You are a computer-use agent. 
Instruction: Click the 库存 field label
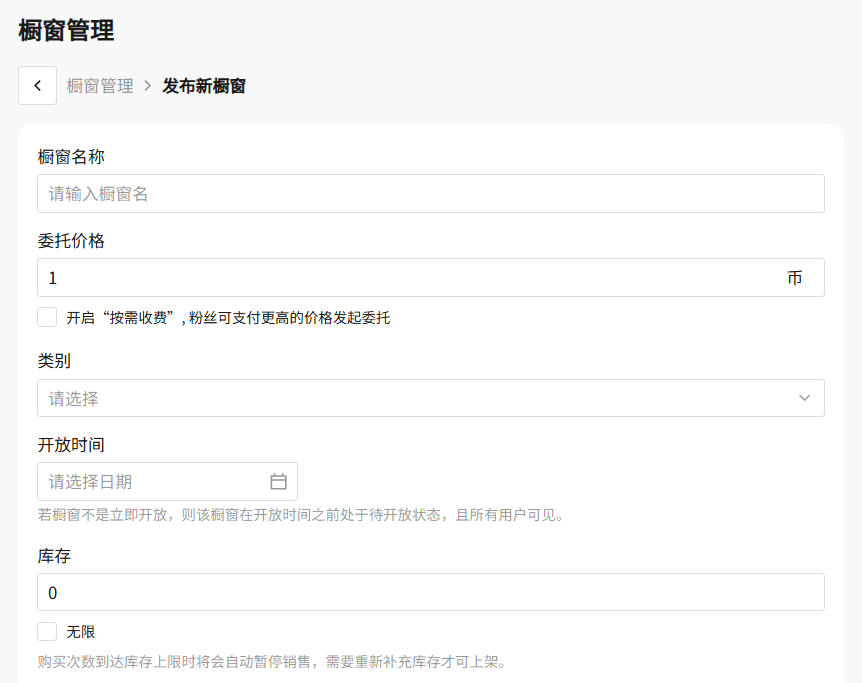pyautogui.click(x=54, y=556)
